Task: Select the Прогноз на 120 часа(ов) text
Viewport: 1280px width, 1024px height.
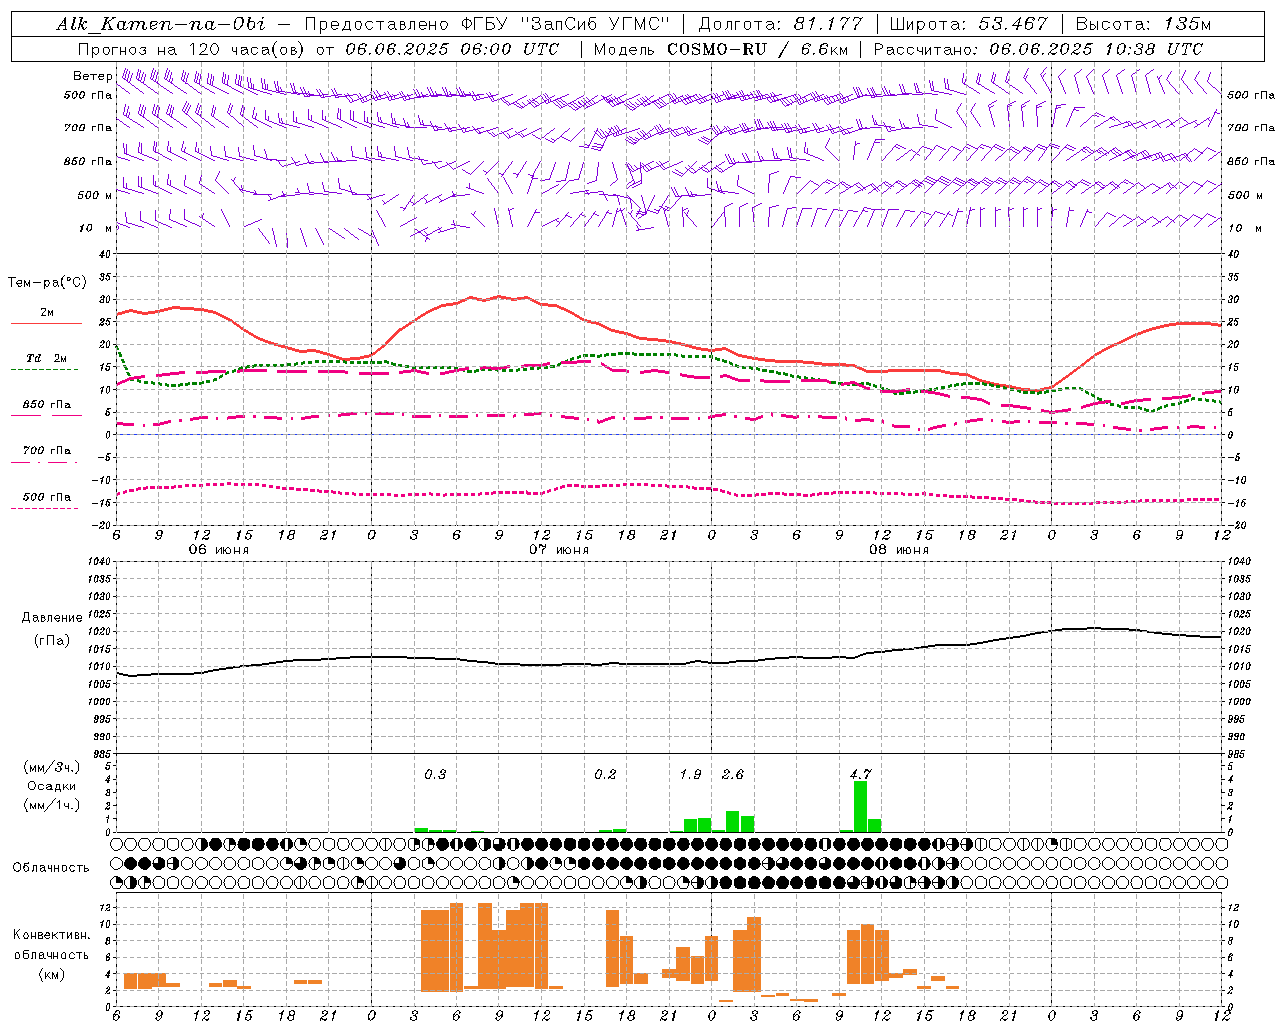Action: tap(192, 48)
